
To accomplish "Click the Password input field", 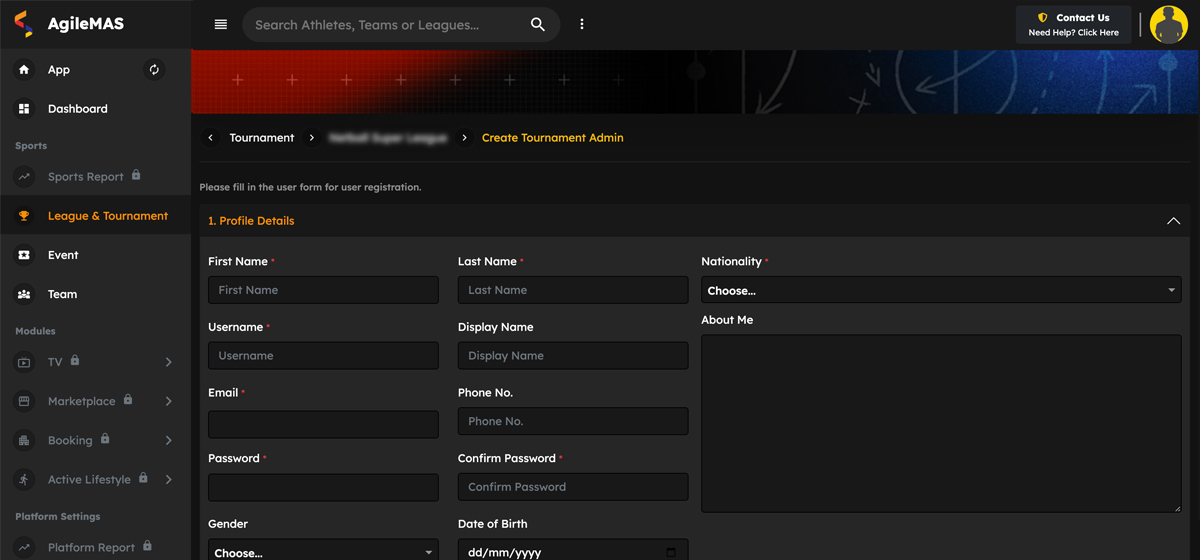I will point(323,487).
